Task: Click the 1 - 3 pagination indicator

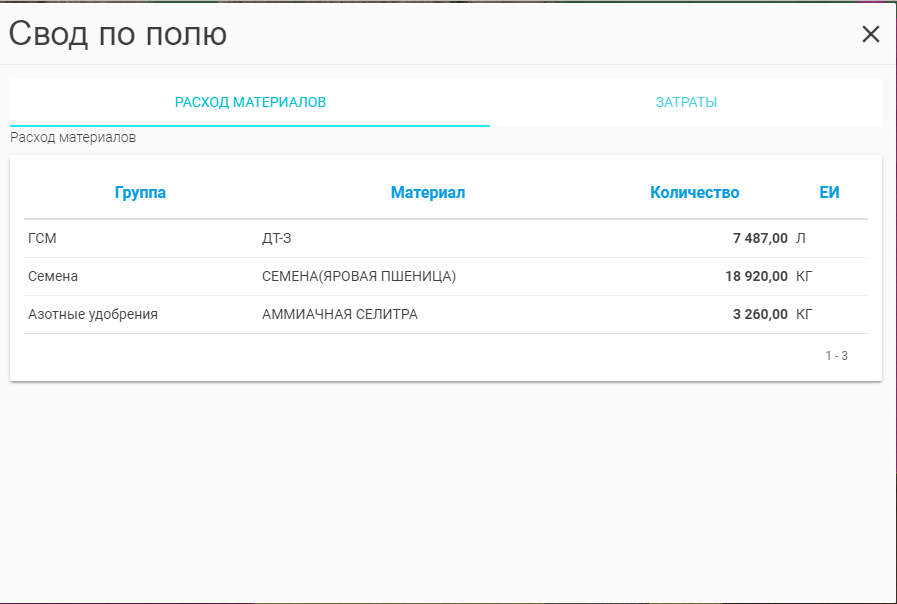Action: point(836,355)
